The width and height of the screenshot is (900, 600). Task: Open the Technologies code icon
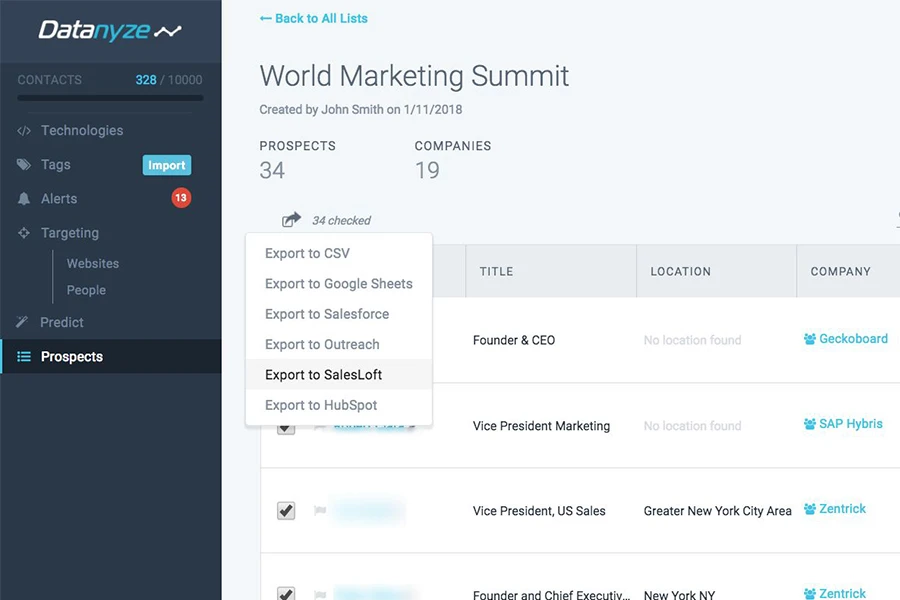[x=24, y=131]
